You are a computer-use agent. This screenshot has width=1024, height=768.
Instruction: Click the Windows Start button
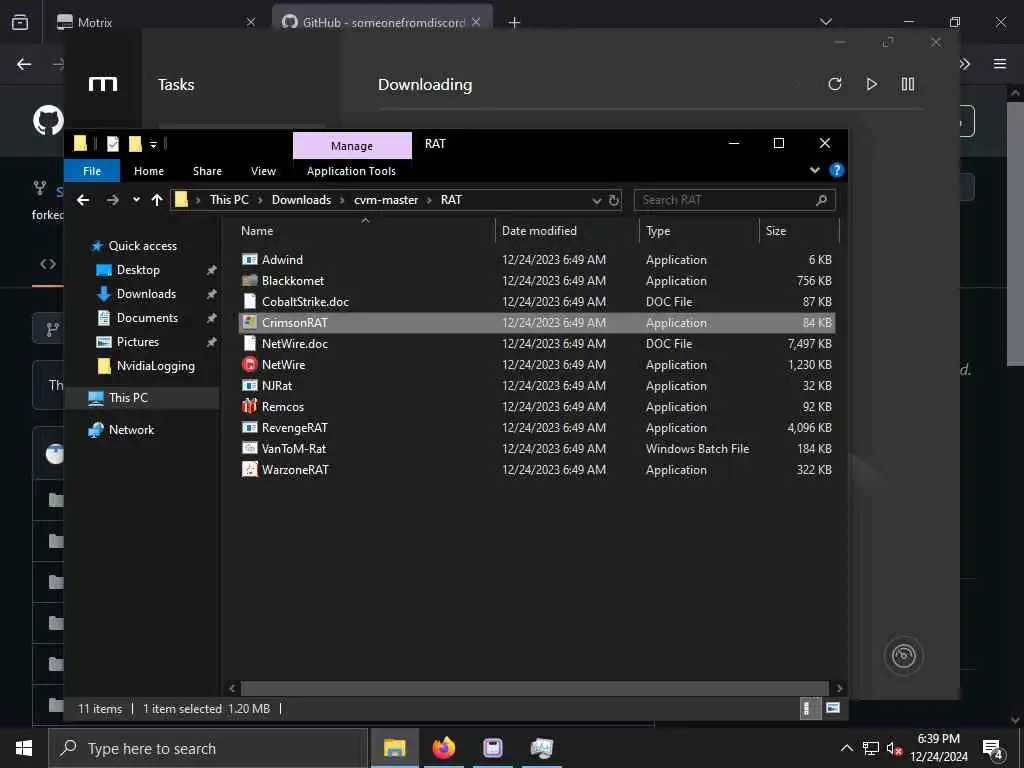pyautogui.click(x=24, y=748)
